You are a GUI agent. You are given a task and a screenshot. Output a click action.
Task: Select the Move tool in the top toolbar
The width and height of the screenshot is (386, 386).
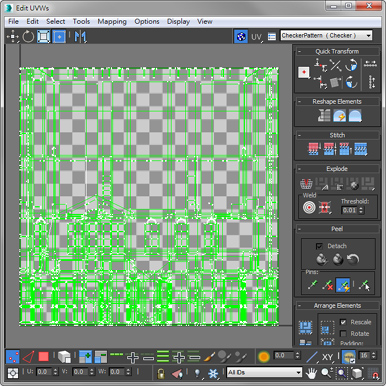(13, 36)
